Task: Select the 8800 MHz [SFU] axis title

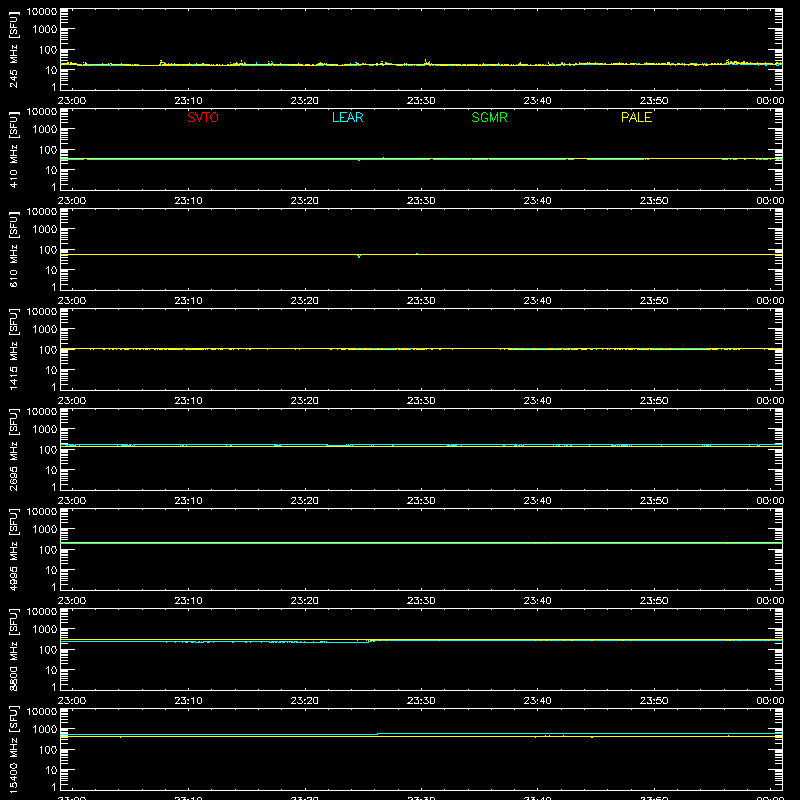Action: [x=13, y=649]
